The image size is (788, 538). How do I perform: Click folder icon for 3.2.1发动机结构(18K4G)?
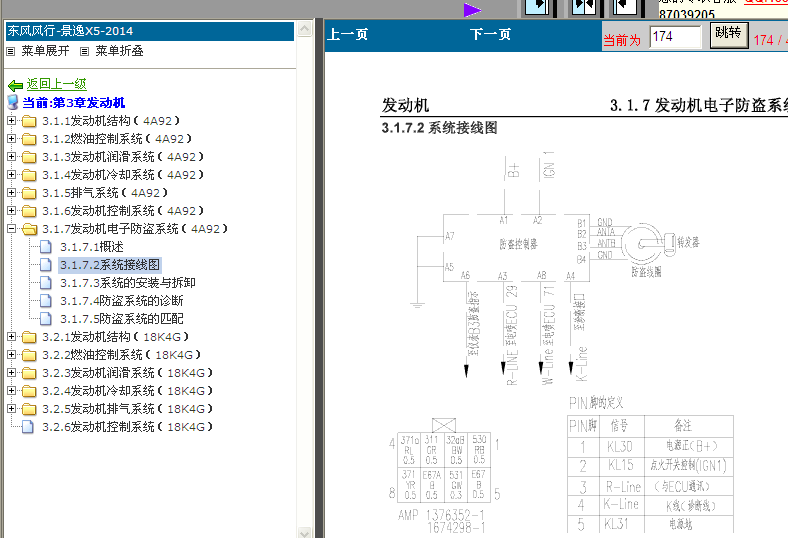[29, 337]
